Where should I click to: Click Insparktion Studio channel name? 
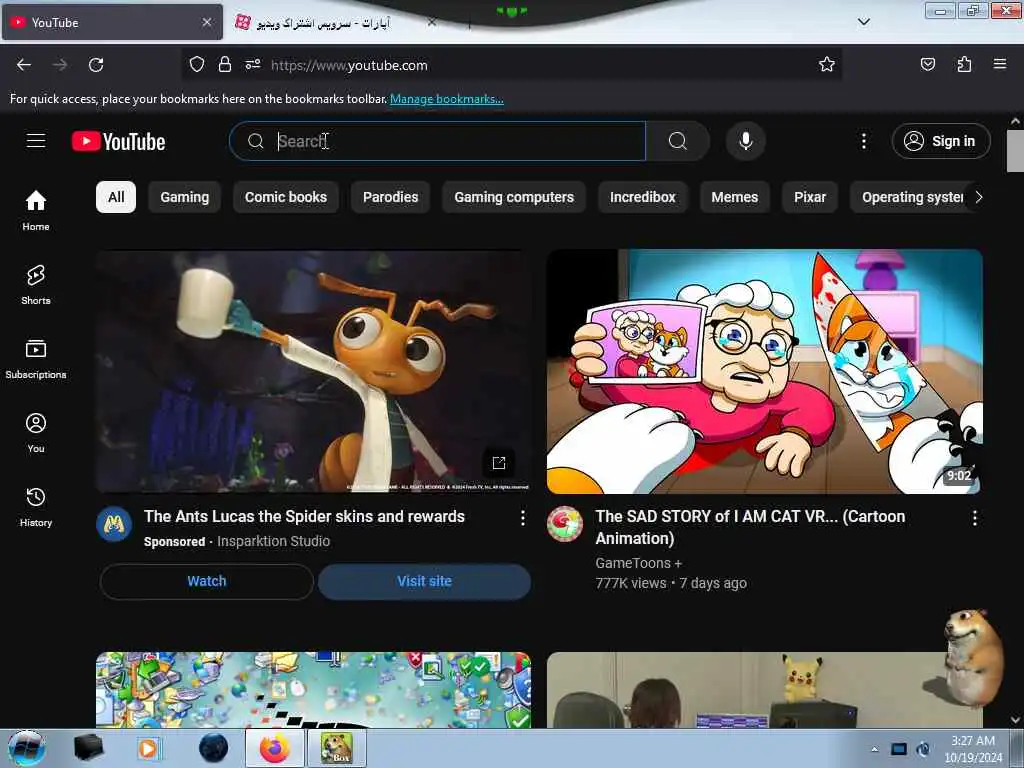point(274,541)
